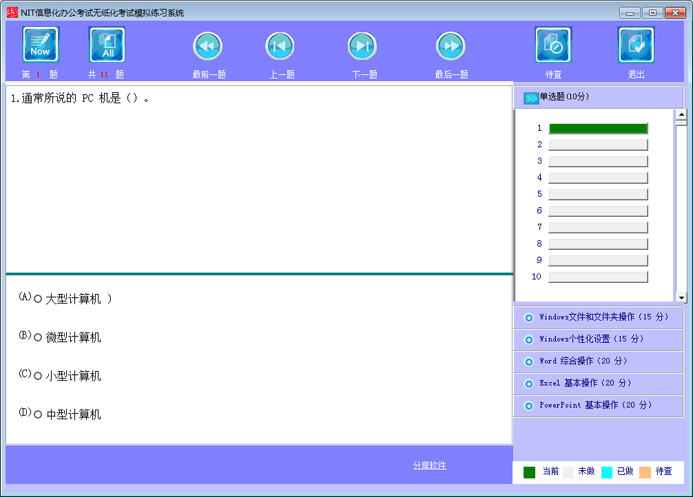Minimize the exam window
Image resolution: width=693 pixels, height=497 pixels.
[x=630, y=13]
